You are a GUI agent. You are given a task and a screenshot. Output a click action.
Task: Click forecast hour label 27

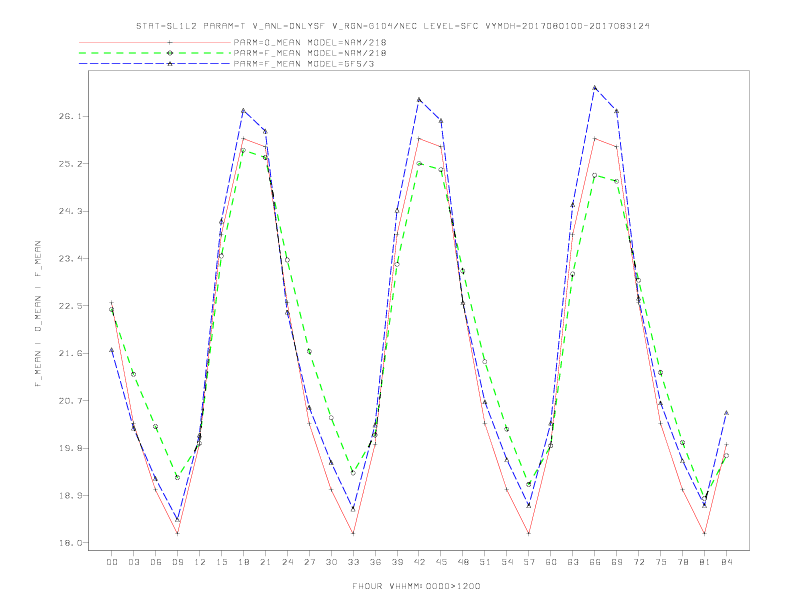point(309,562)
